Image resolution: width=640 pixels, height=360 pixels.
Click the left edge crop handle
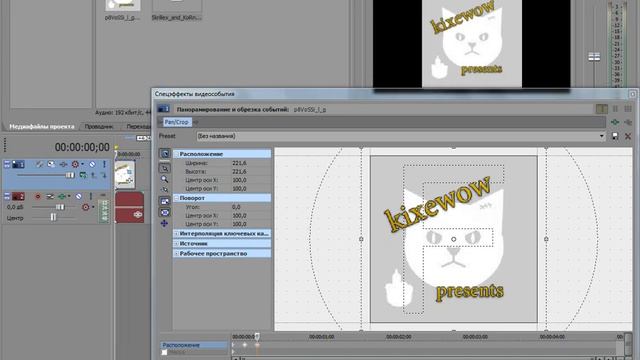[x=361, y=239]
